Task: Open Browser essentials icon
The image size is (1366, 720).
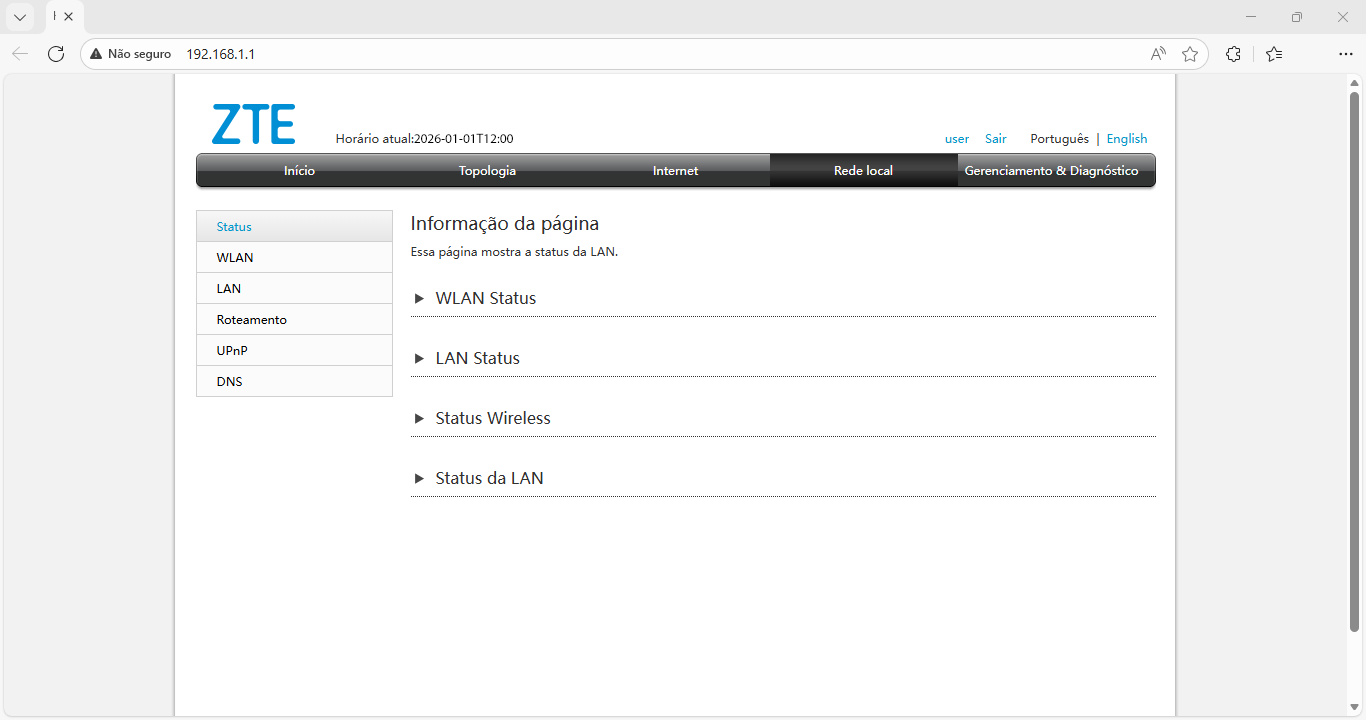Action: coord(1233,54)
